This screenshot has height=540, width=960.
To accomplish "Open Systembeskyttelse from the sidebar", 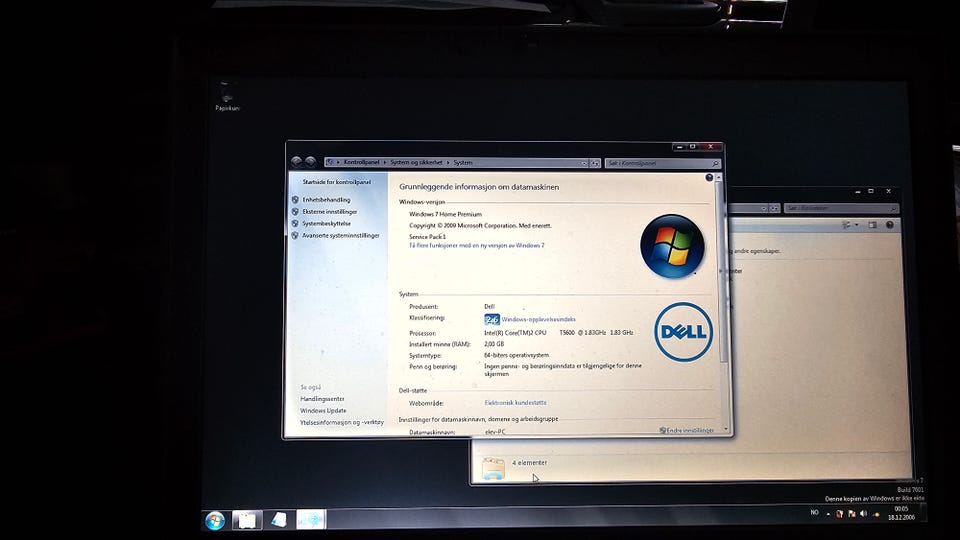I will [326, 223].
